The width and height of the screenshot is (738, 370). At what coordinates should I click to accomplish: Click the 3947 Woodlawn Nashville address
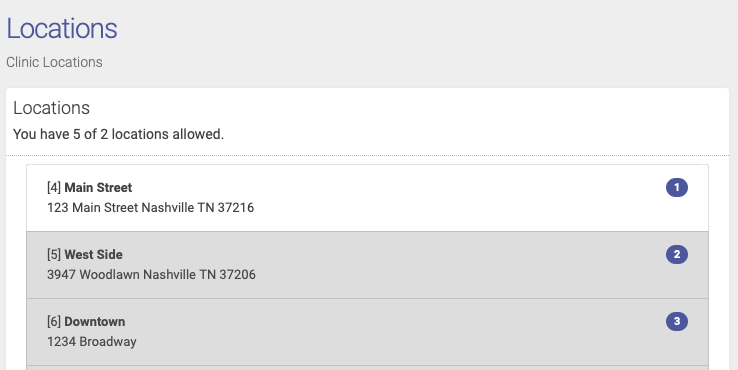pos(152,274)
